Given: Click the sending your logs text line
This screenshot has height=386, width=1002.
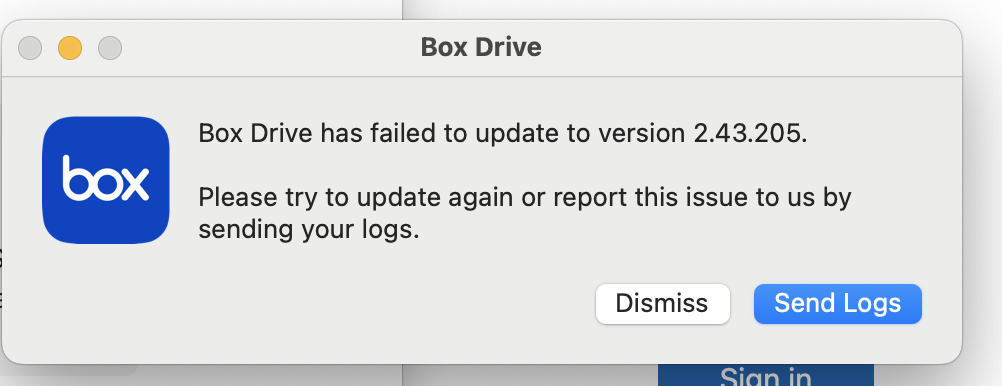Looking at the screenshot, I should (309, 230).
